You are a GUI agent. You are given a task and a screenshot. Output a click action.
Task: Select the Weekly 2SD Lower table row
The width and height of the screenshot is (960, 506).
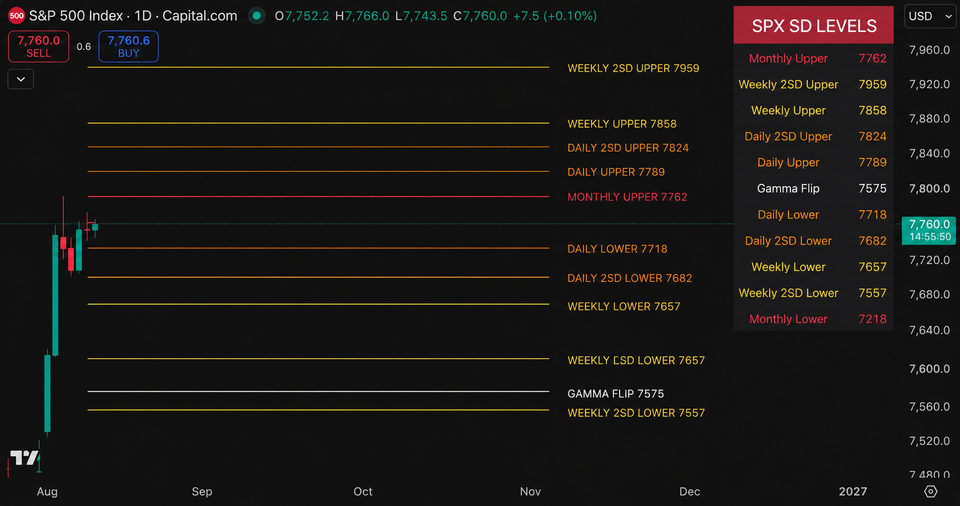point(814,293)
